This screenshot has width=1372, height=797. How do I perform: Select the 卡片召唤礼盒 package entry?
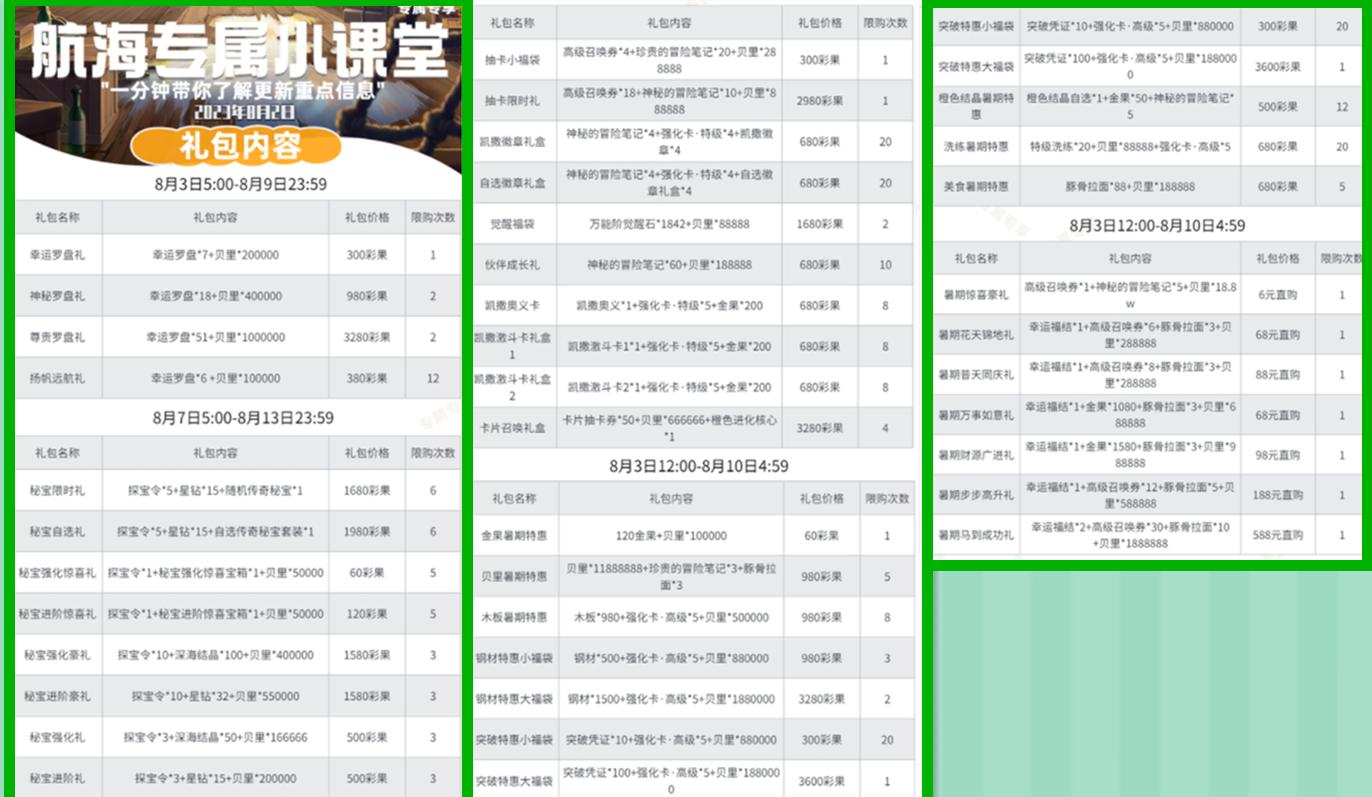[514, 428]
